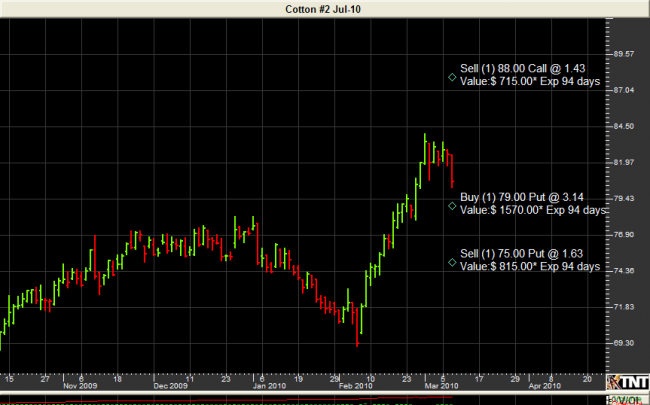This screenshot has height=405, width=650.
Task: Click the Jan 2010 date axis label
Action: pos(269,386)
